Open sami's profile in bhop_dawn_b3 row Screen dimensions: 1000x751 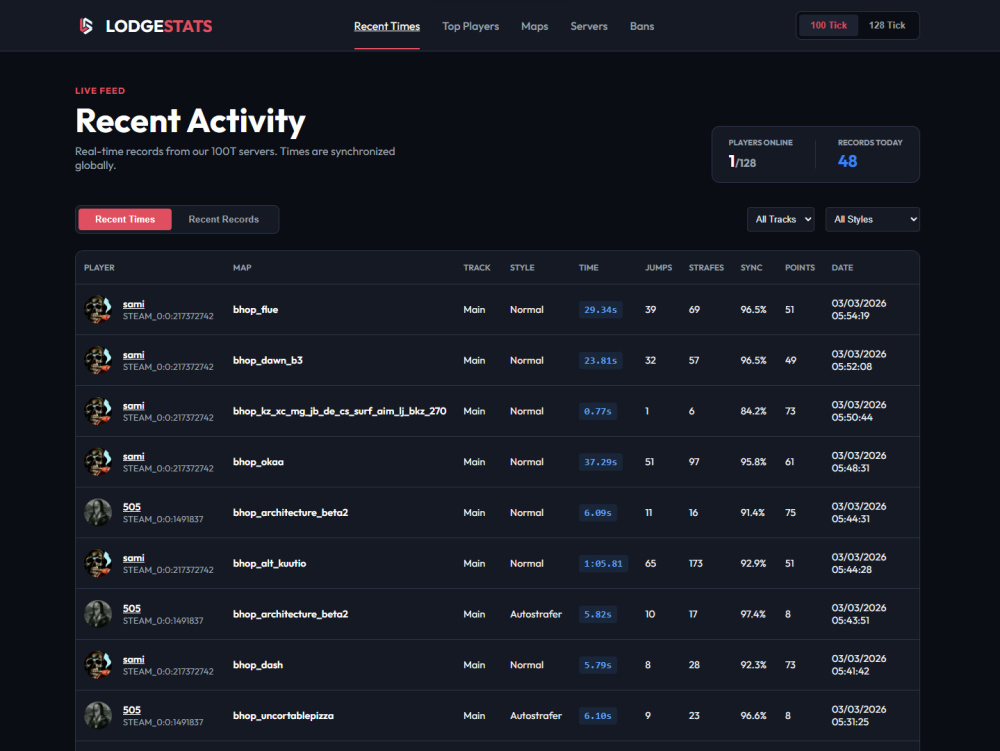[x=134, y=355]
